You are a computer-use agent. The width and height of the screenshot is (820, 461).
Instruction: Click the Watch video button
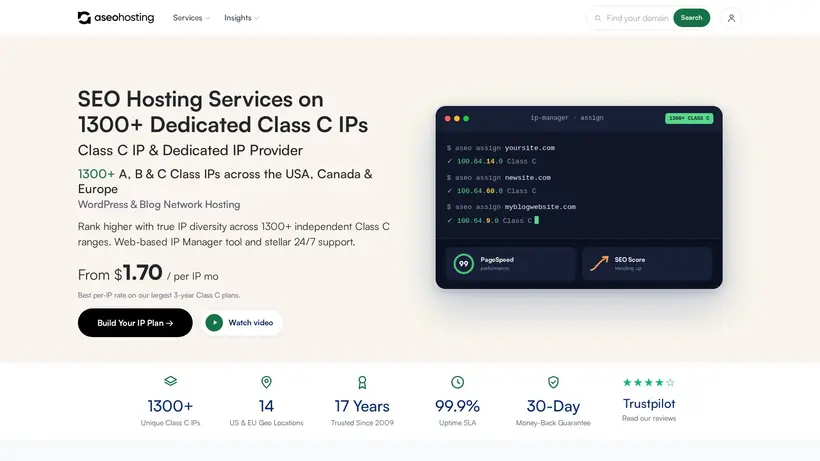pyautogui.click(x=242, y=322)
